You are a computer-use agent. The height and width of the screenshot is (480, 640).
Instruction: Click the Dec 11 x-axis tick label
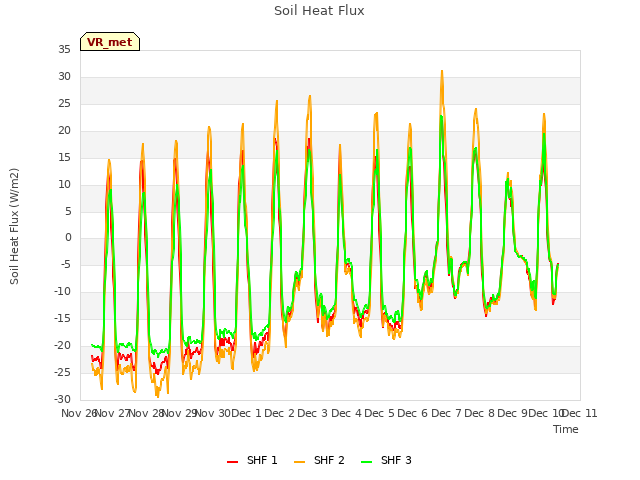pyautogui.click(x=580, y=413)
